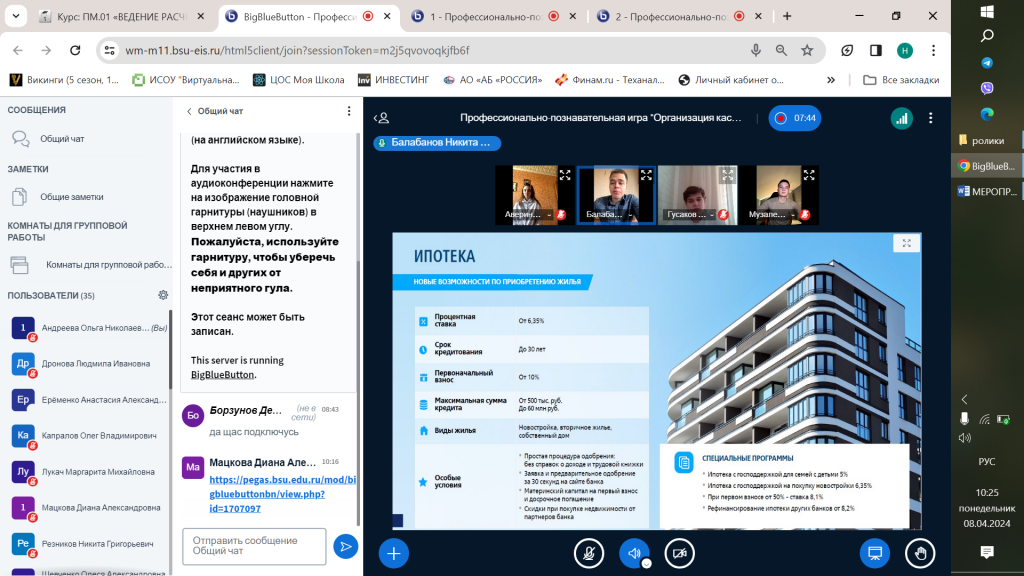Open Общий чат in the messages section
This screenshot has height=576, width=1024.
tap(86, 138)
